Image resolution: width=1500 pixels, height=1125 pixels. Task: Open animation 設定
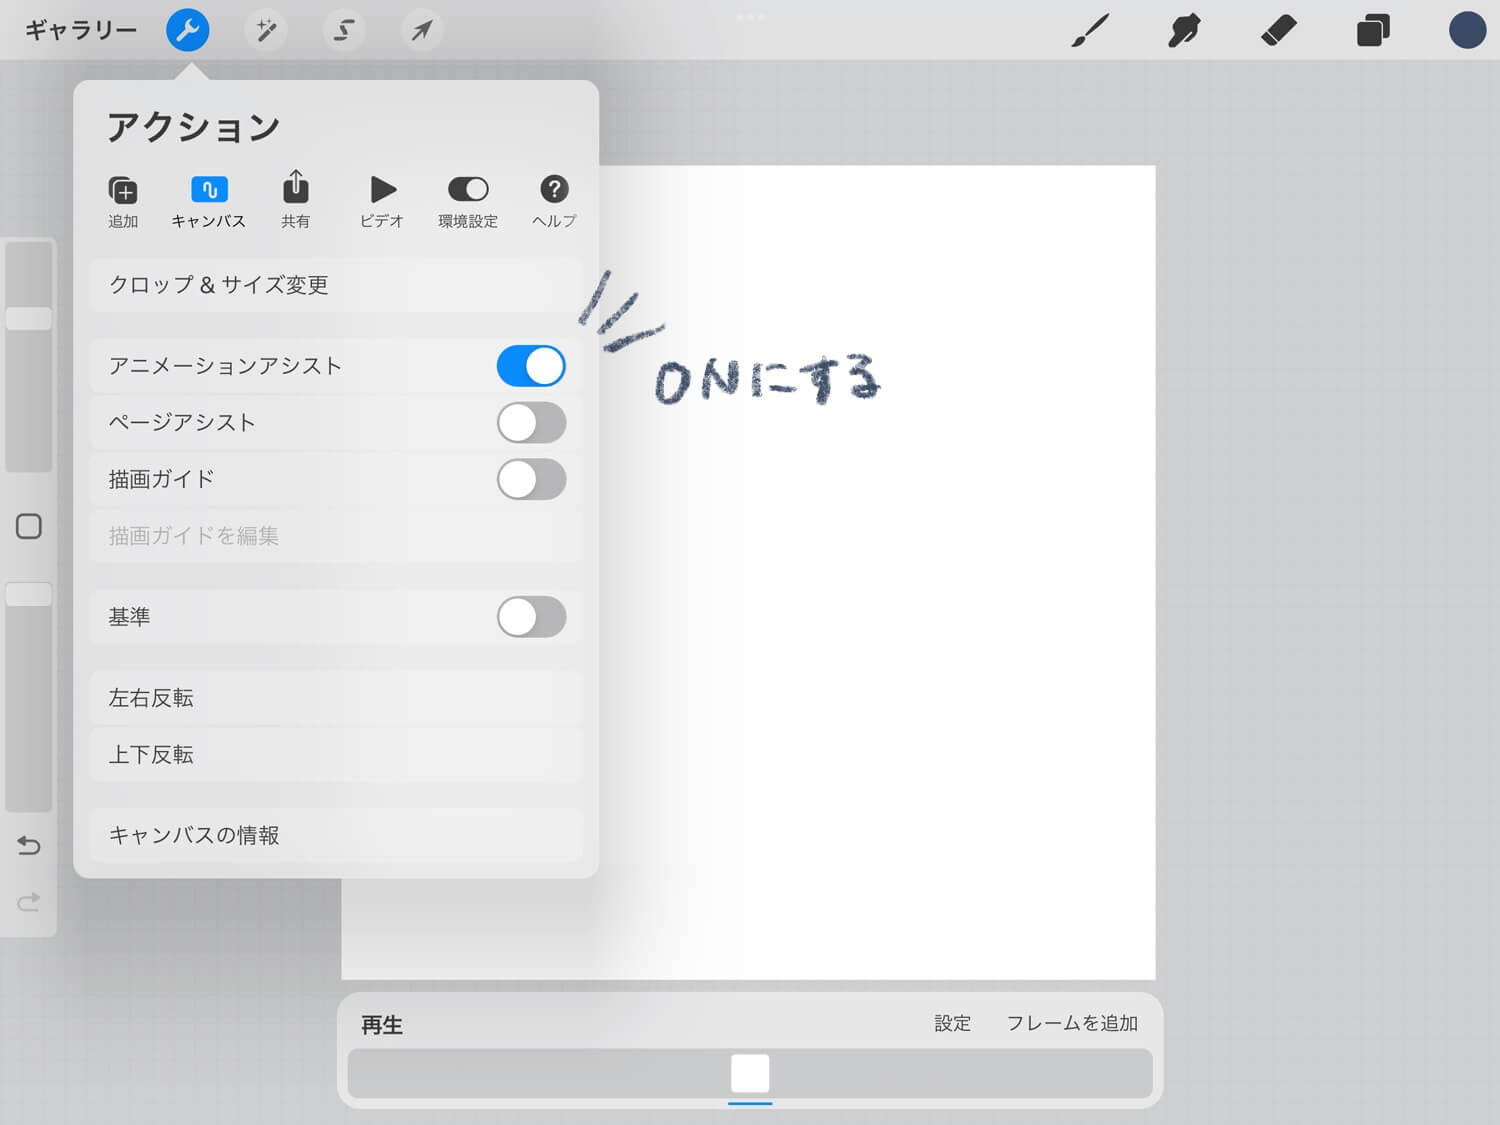[x=952, y=1023]
